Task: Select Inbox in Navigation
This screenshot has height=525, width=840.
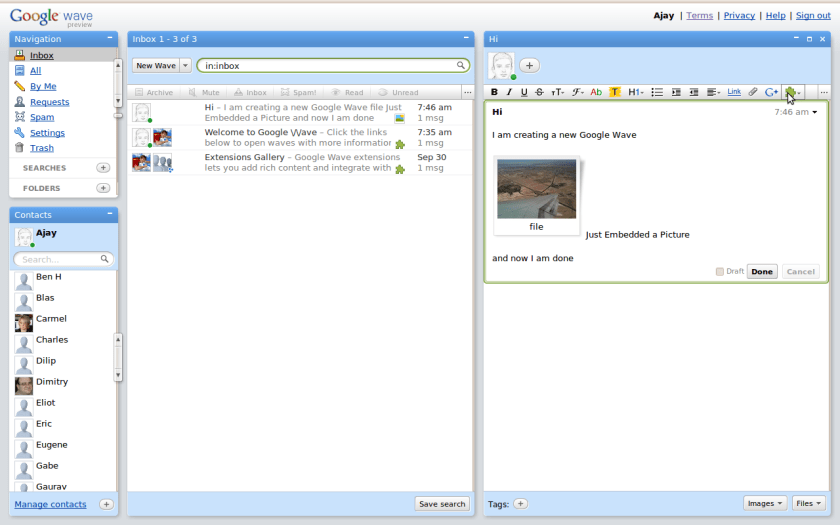Action: tap(42, 55)
